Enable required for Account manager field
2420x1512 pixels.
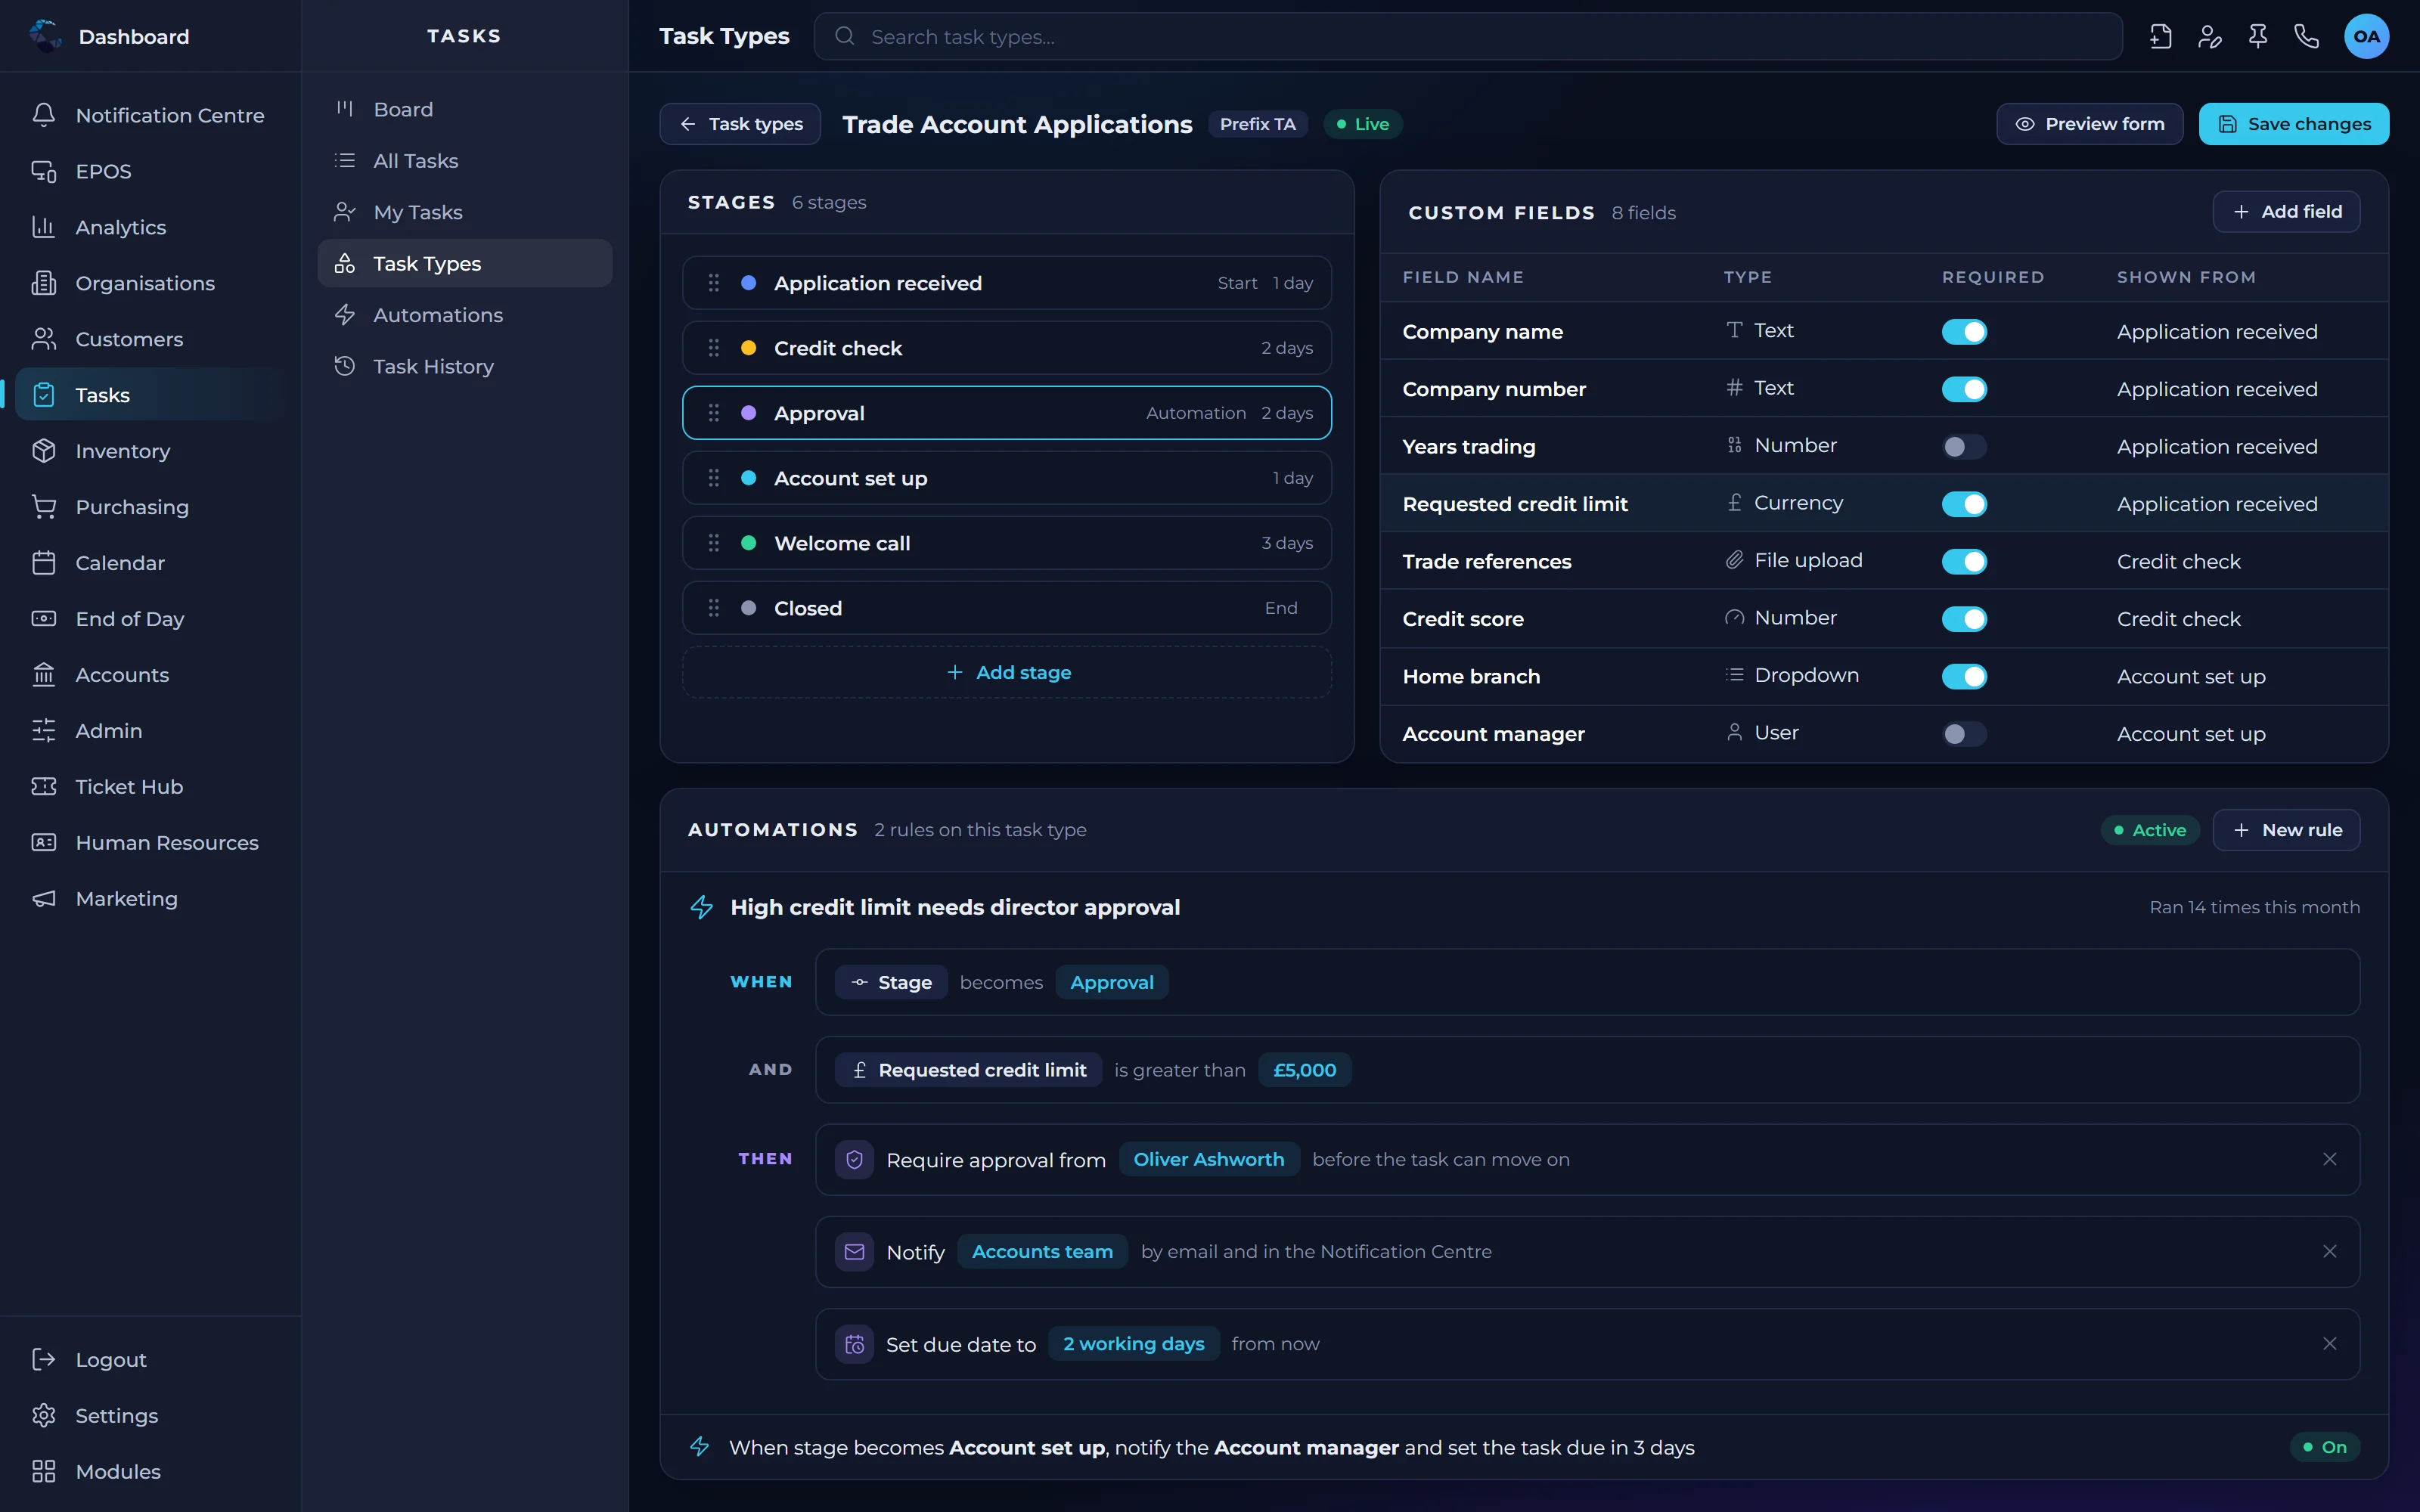click(x=1964, y=734)
